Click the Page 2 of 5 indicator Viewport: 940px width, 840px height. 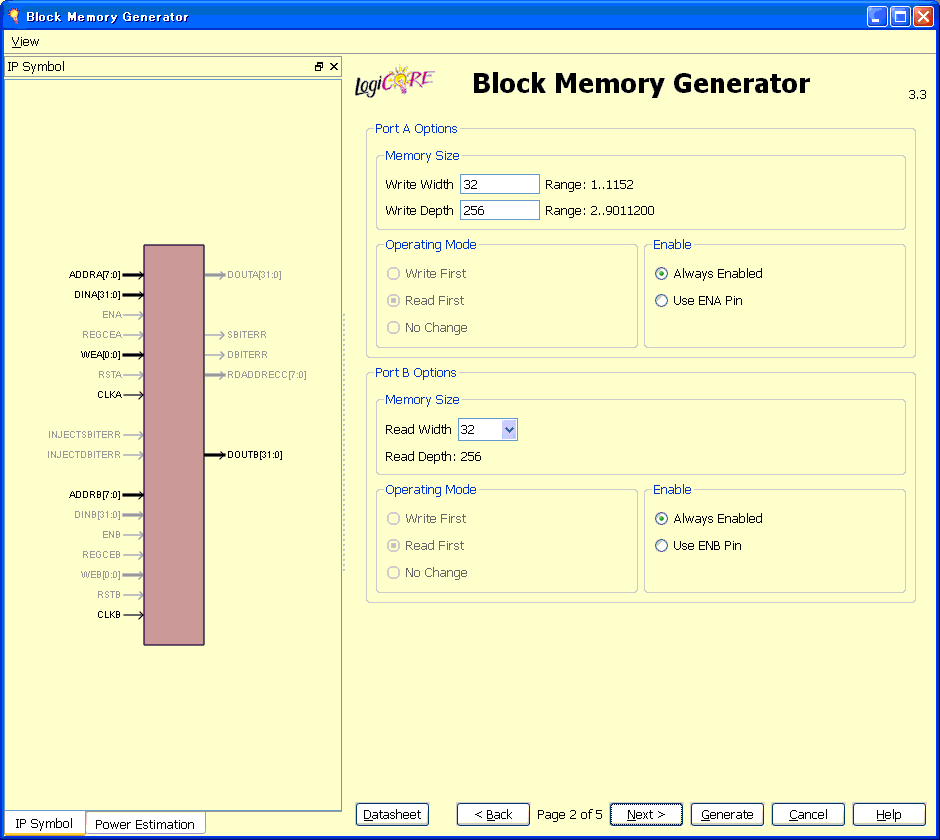point(570,814)
